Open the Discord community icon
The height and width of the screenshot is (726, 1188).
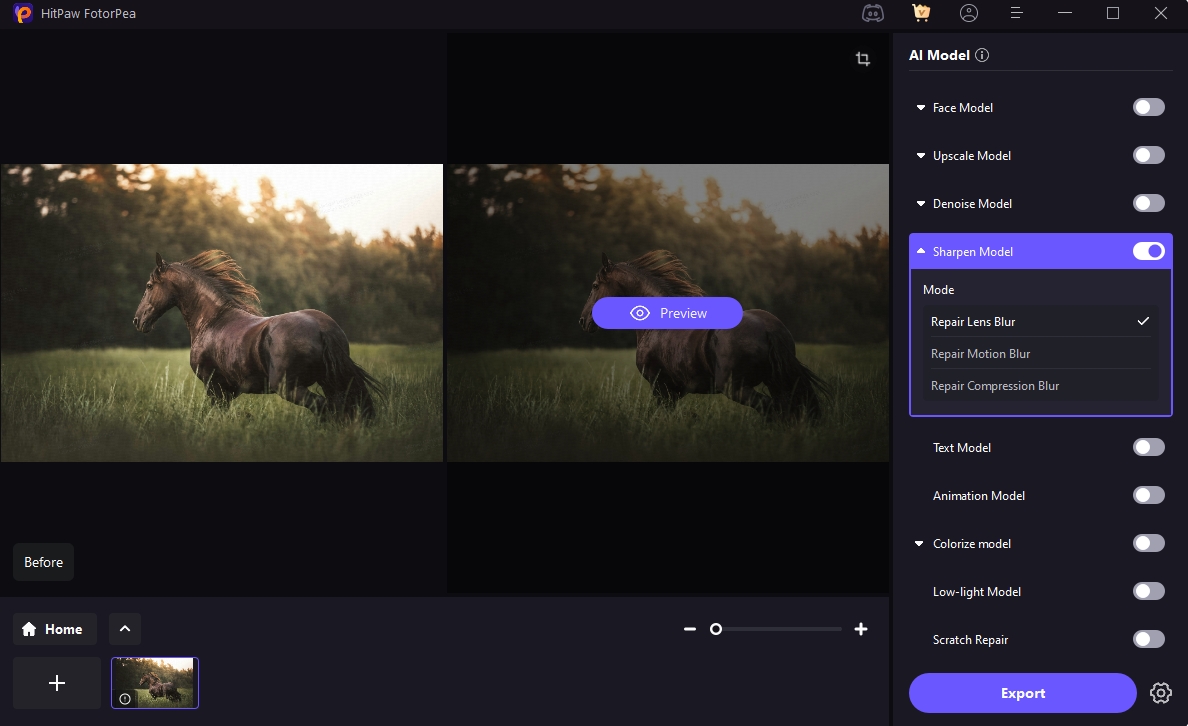pos(873,13)
